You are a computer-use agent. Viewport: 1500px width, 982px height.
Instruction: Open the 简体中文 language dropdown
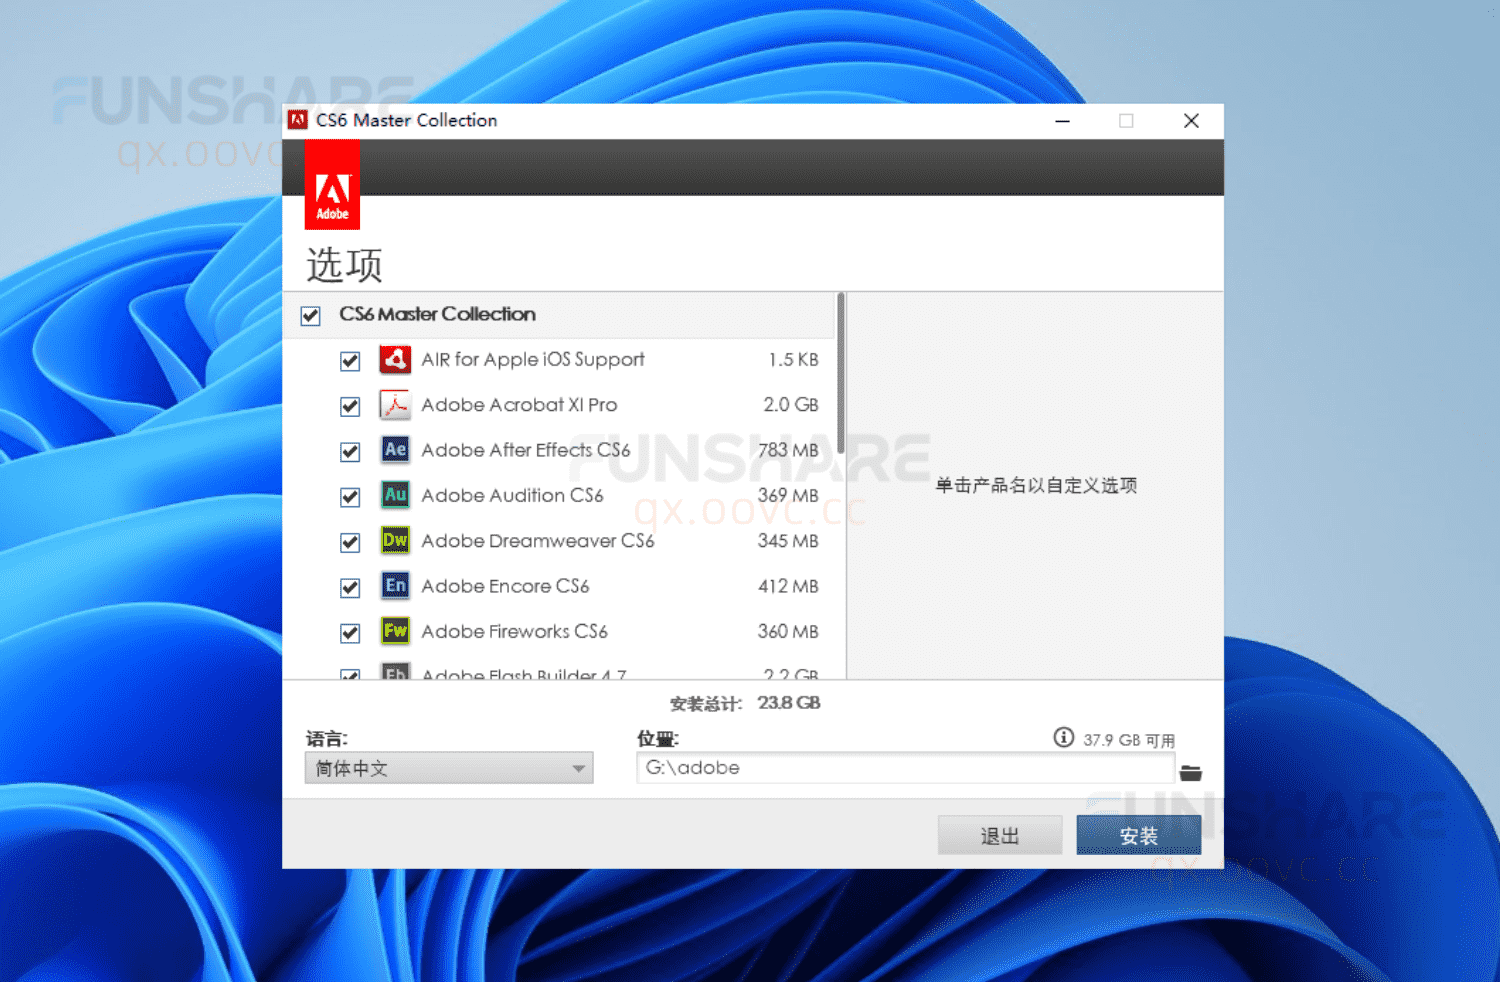[449, 768]
